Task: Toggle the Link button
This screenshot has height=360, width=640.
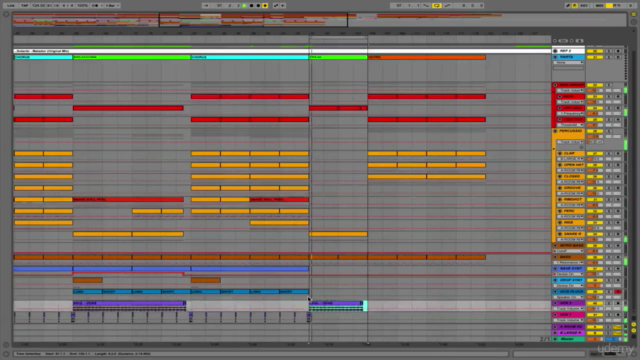Action: point(11,6)
